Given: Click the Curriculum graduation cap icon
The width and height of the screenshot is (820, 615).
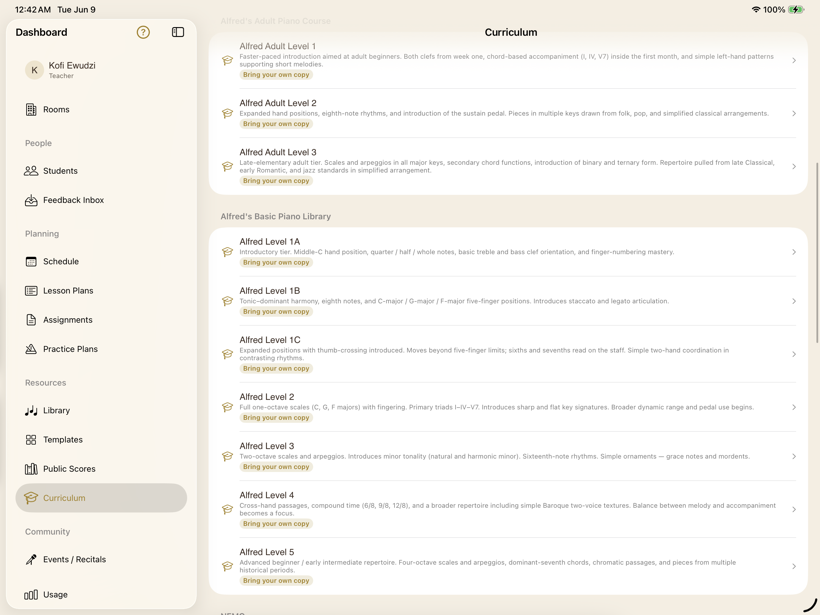Looking at the screenshot, I should point(31,498).
